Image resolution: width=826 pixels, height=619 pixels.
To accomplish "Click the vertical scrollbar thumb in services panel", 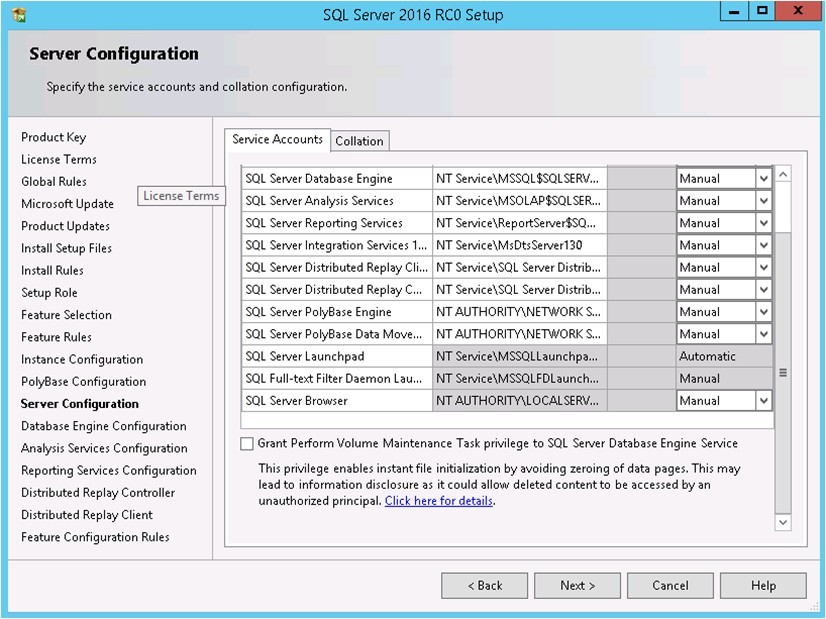I will pyautogui.click(x=783, y=373).
